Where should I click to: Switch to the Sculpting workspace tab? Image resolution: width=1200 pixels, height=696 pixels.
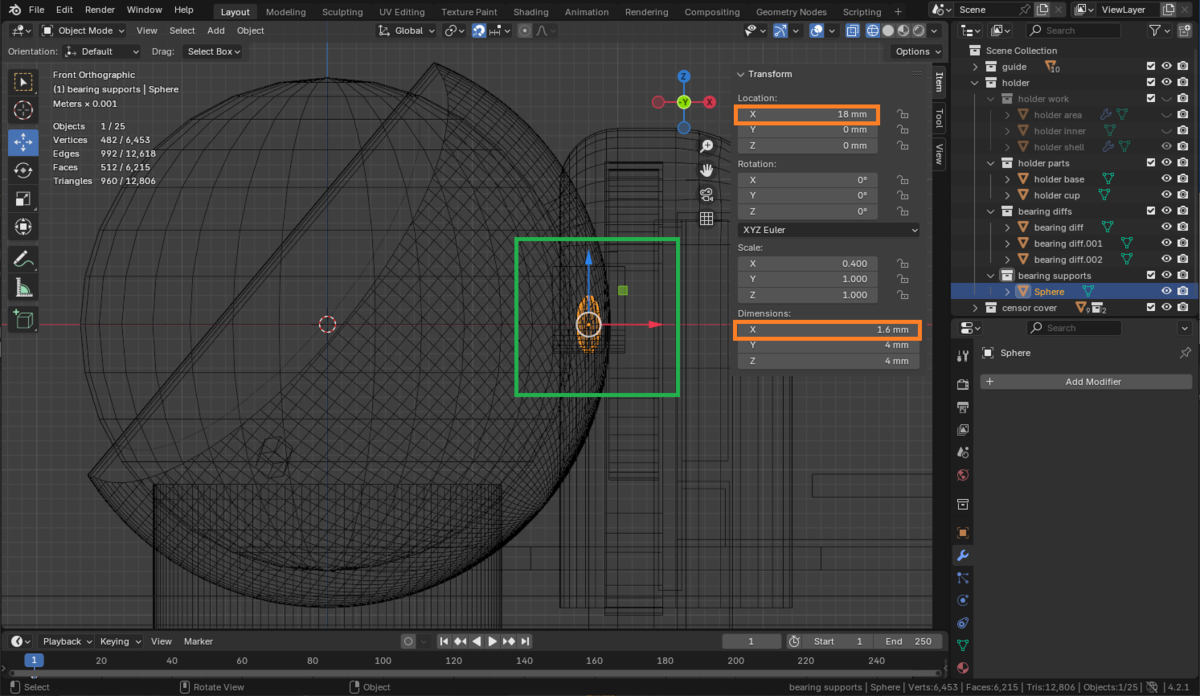342,12
